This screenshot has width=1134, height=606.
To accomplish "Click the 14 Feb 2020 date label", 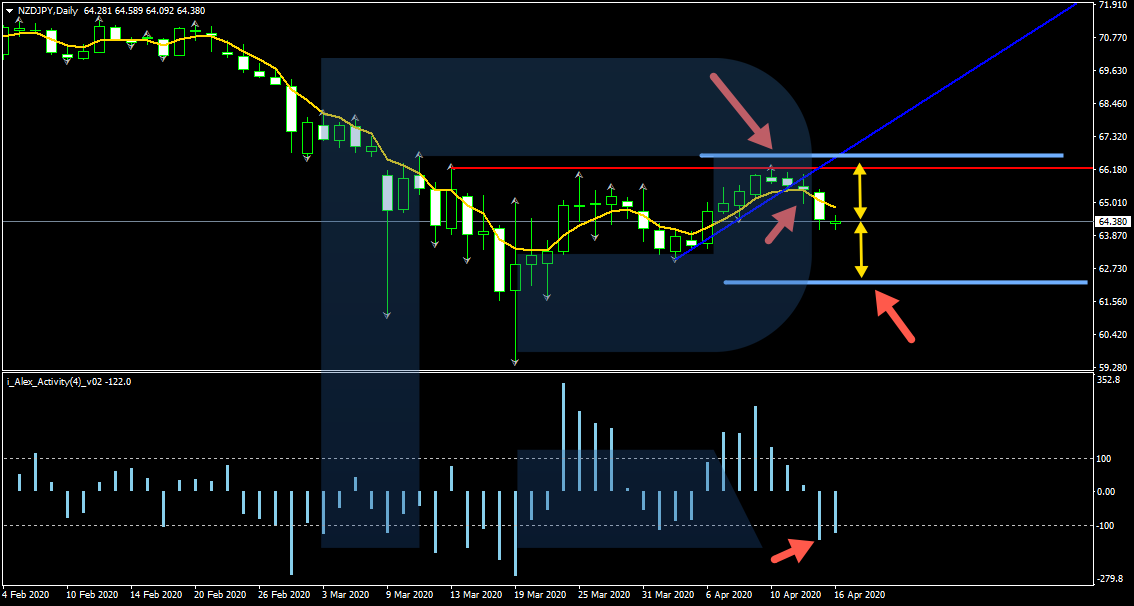I will (x=155, y=594).
